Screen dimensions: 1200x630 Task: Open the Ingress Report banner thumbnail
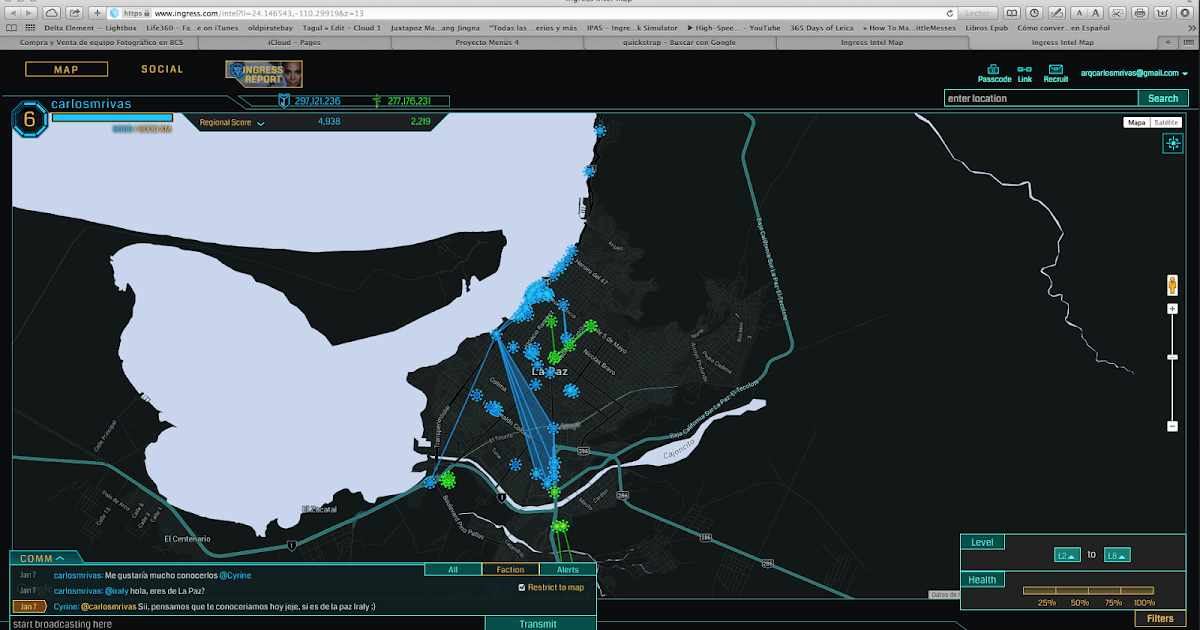pyautogui.click(x=264, y=74)
